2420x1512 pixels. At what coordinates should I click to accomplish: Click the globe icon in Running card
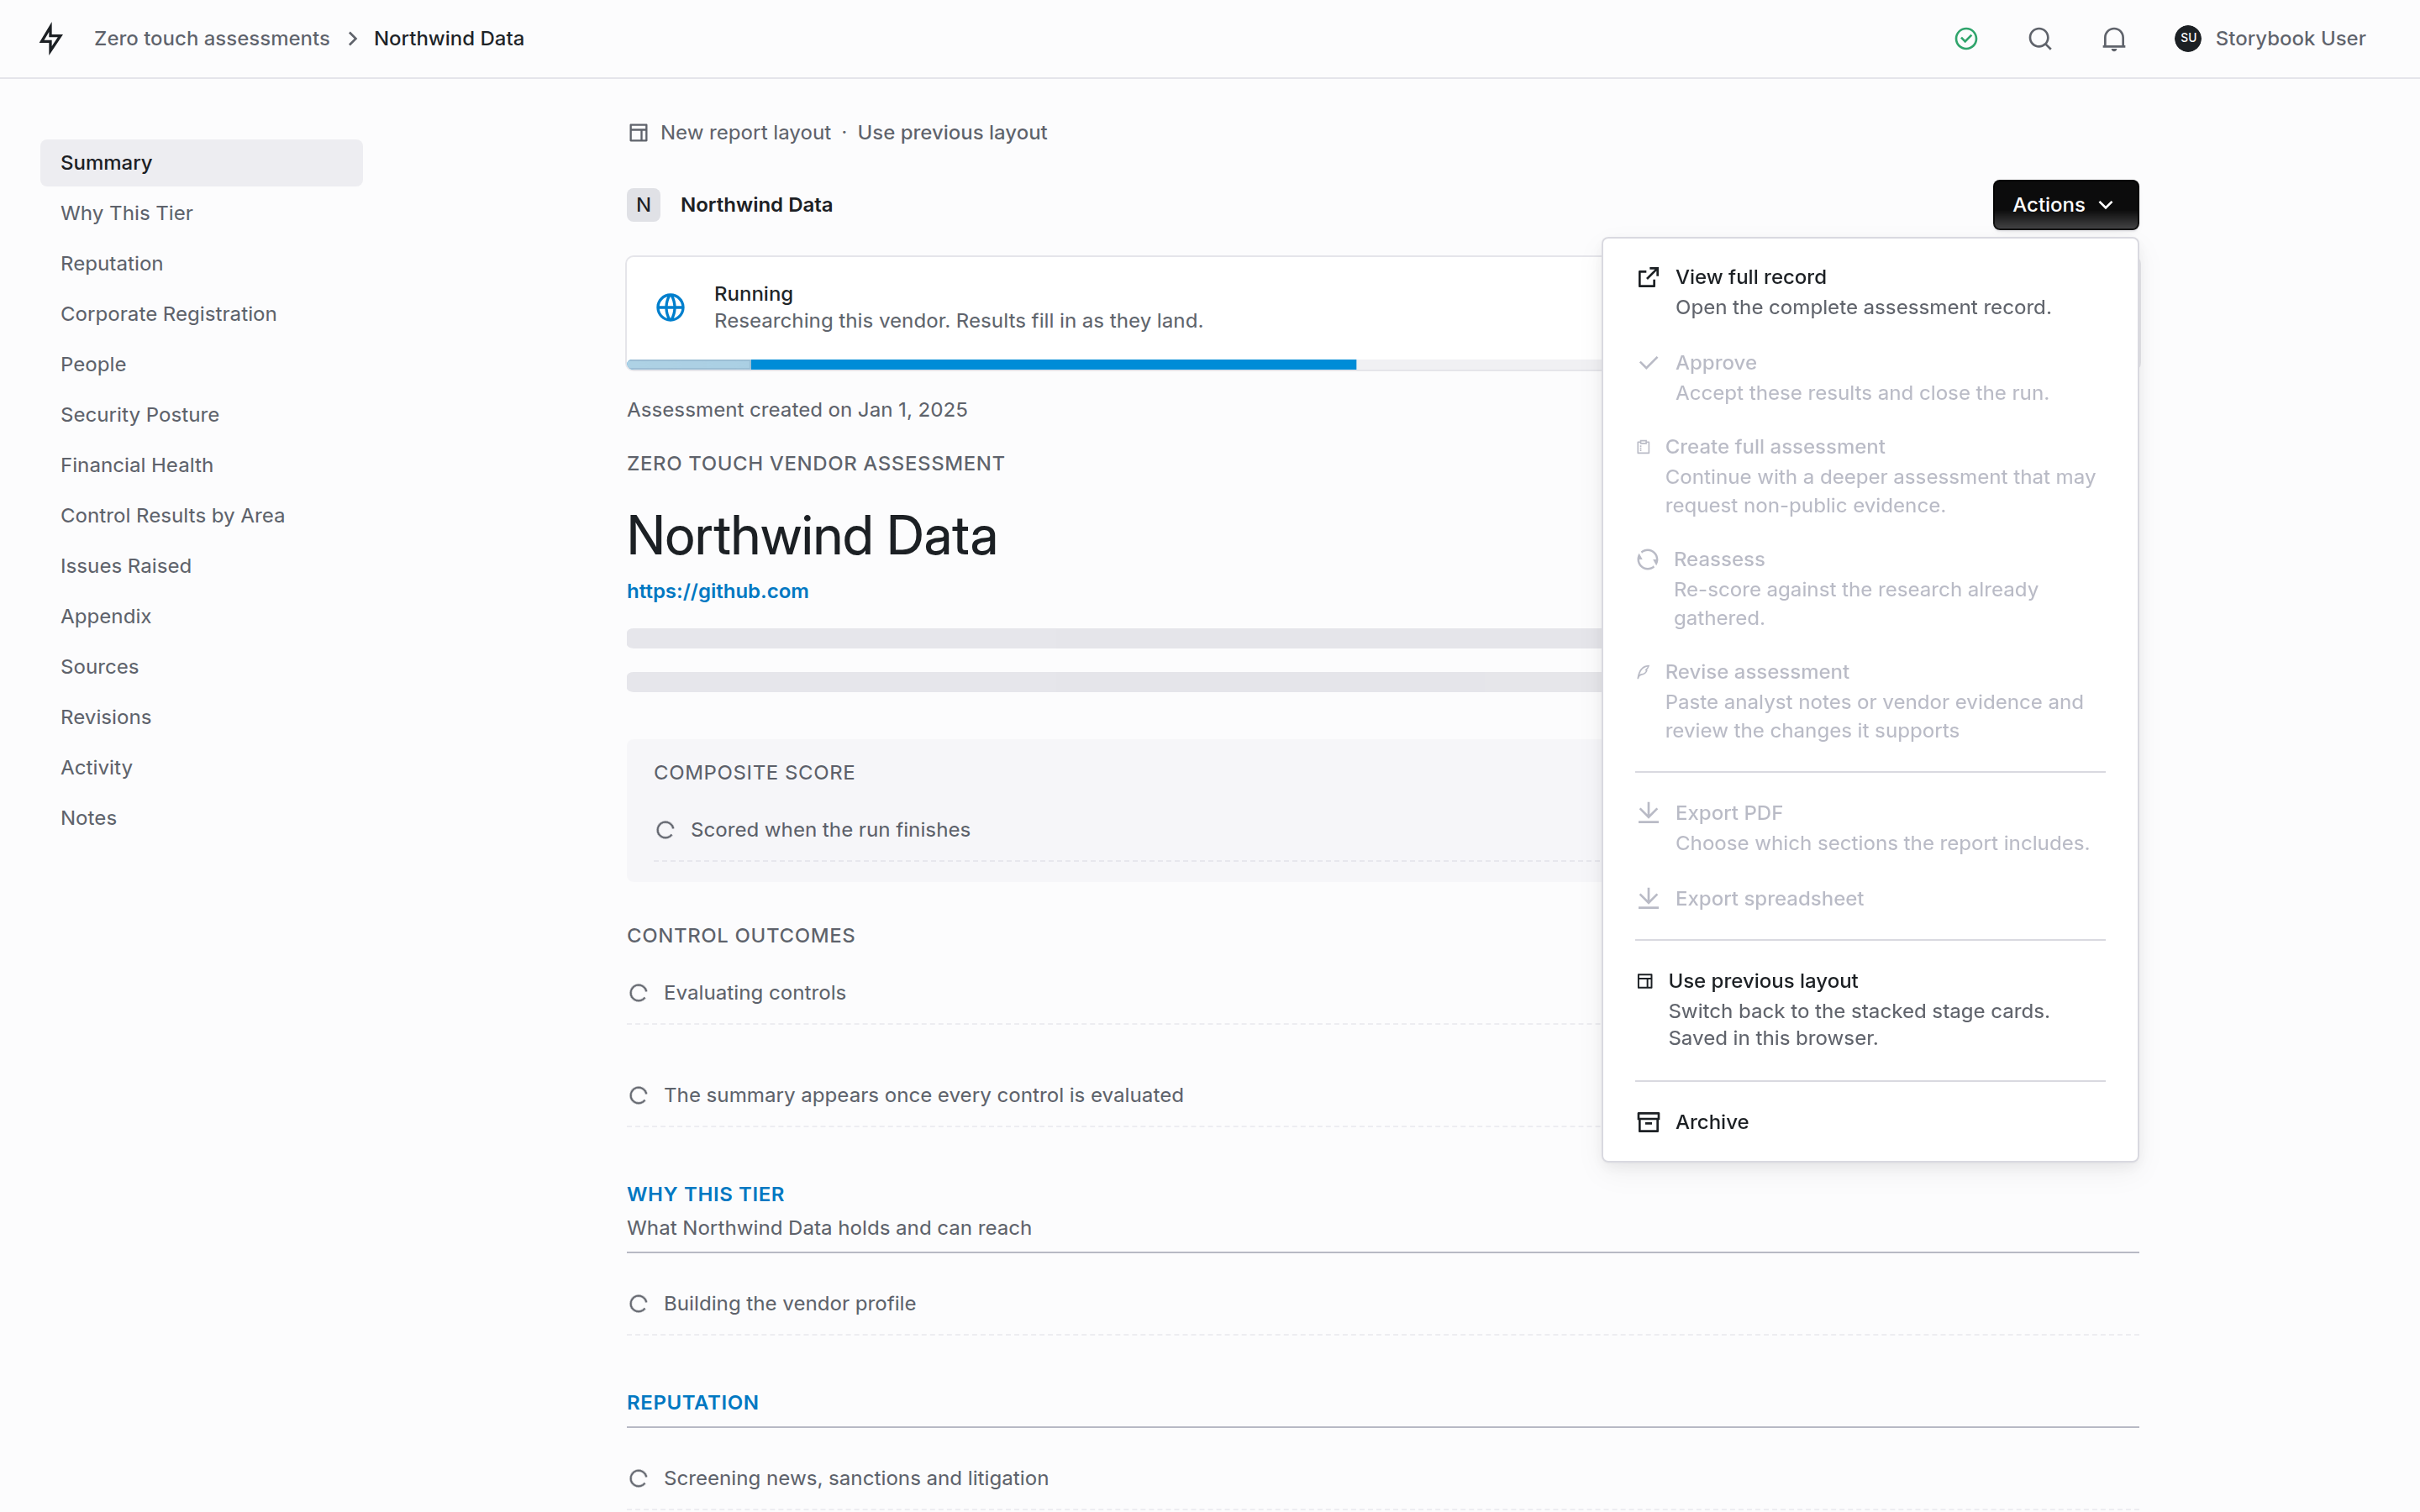[x=670, y=307]
